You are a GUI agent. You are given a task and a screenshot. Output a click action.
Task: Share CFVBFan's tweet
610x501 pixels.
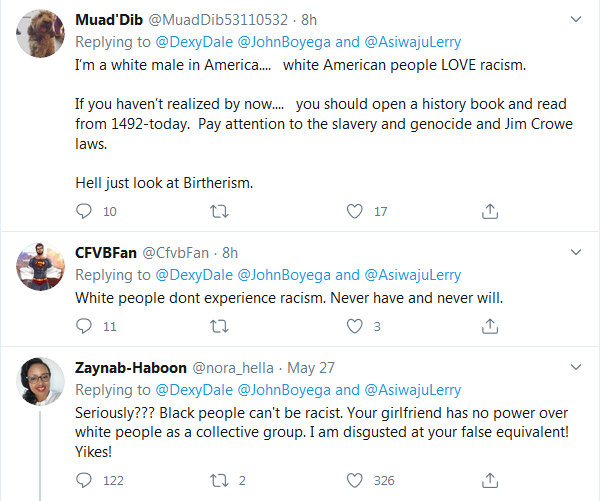coord(490,326)
